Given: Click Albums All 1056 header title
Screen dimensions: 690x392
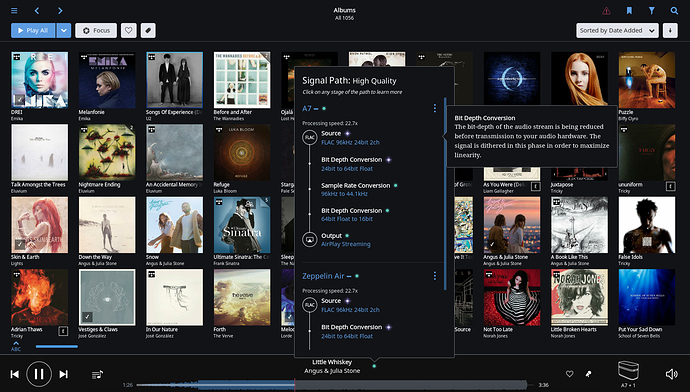Looking at the screenshot, I should 345,14.
